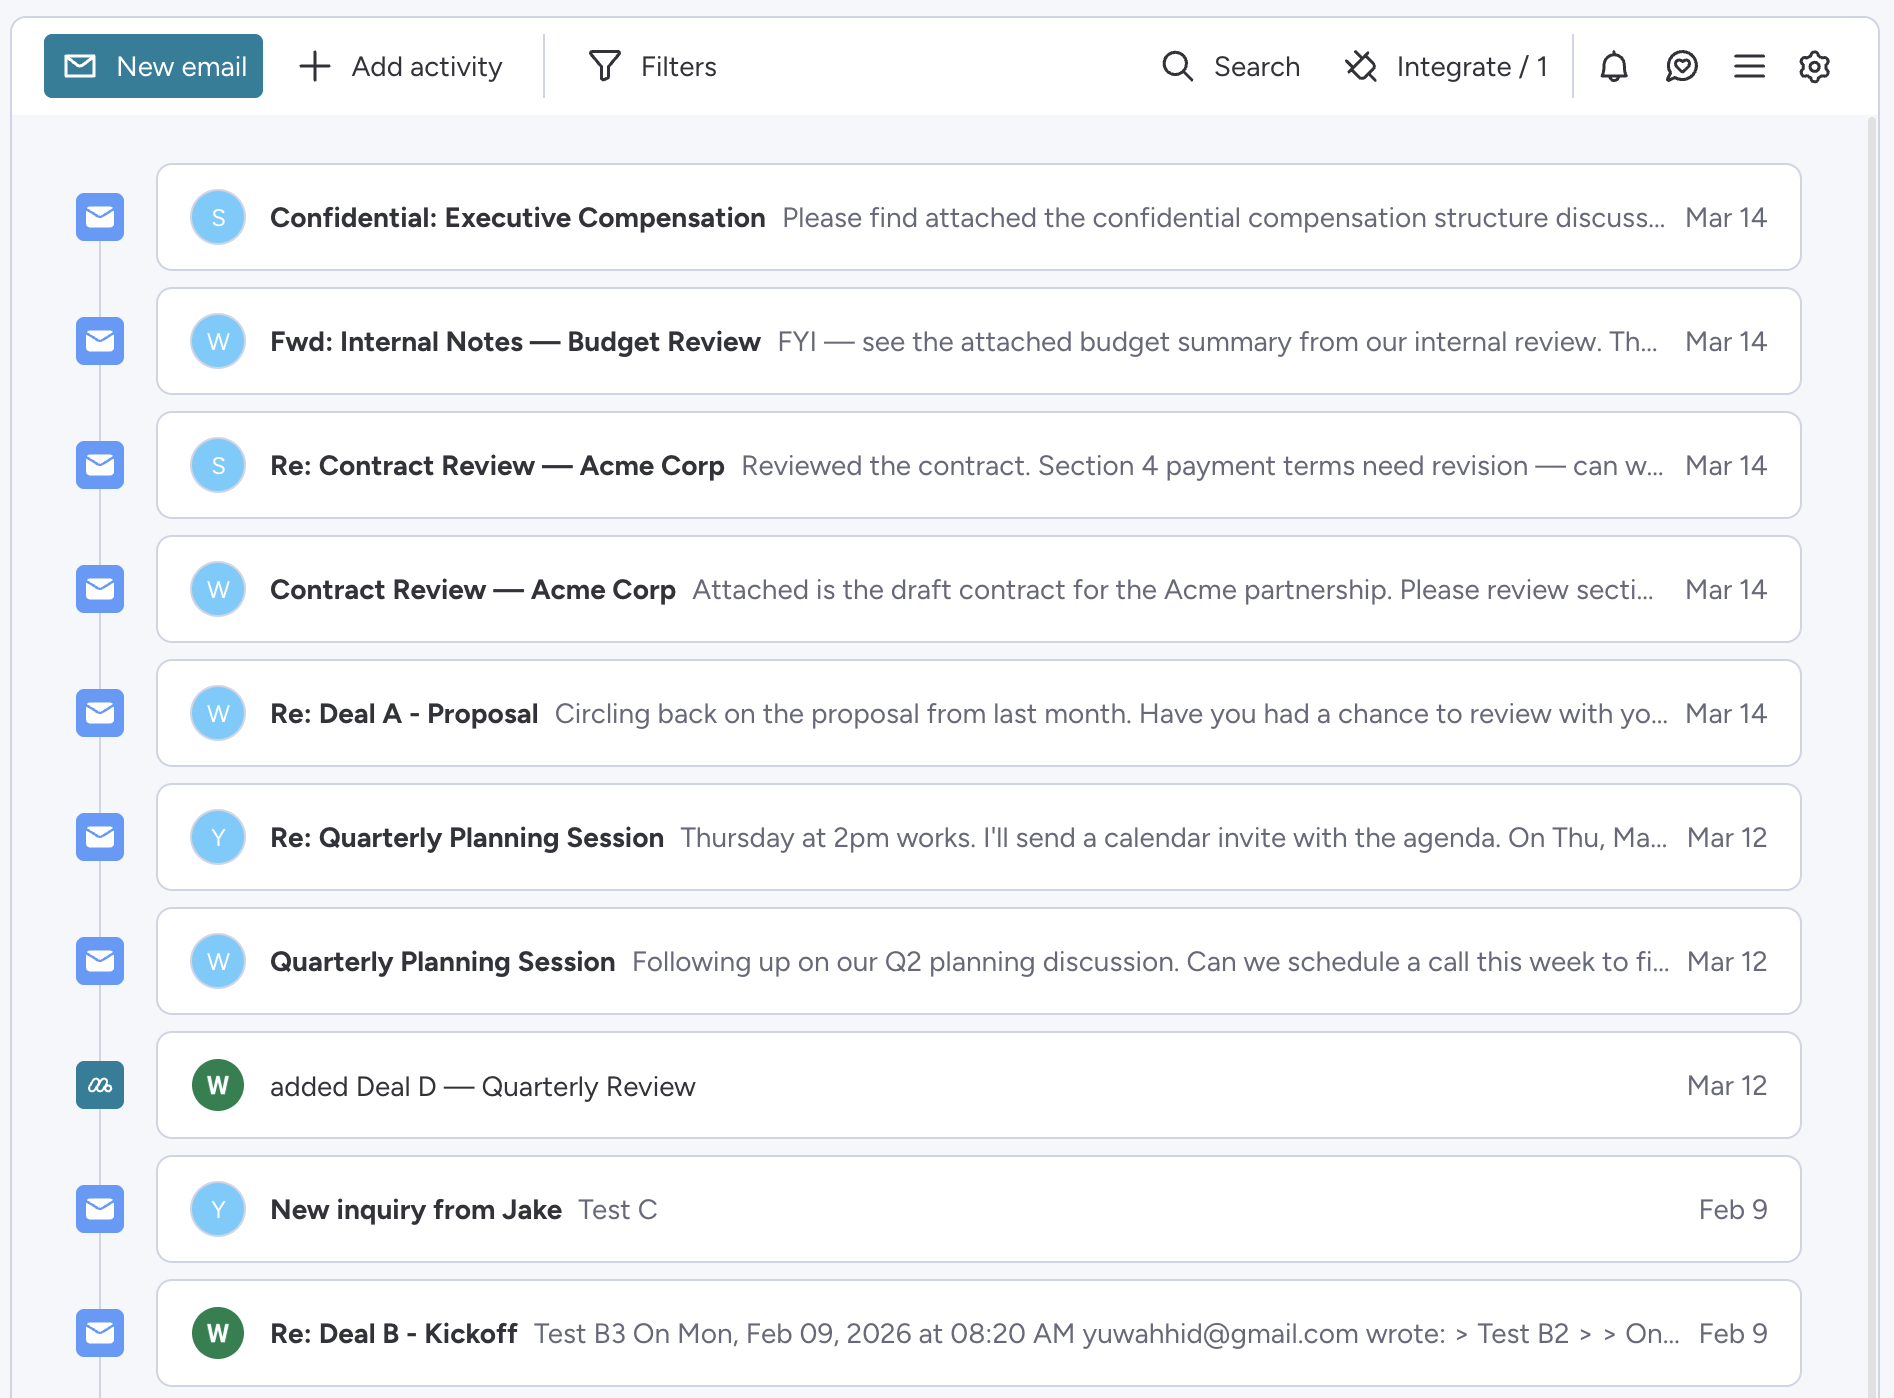1894x1398 pixels.
Task: Click S avatar on Re: Contract Review
Action: point(218,465)
